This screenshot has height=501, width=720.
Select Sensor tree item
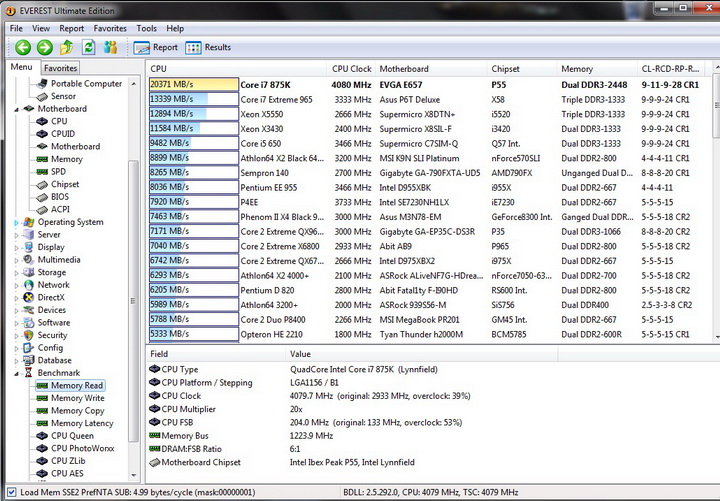(x=63, y=96)
